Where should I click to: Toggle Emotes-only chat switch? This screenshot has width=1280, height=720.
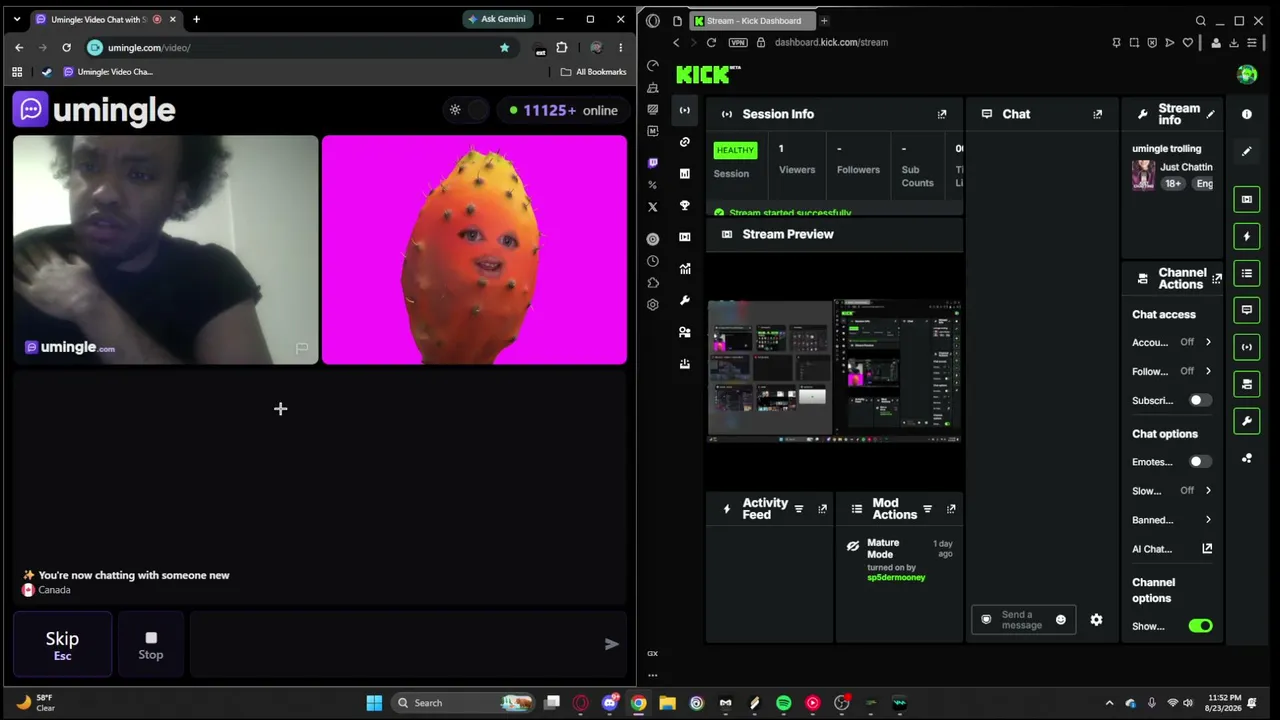(1200, 462)
